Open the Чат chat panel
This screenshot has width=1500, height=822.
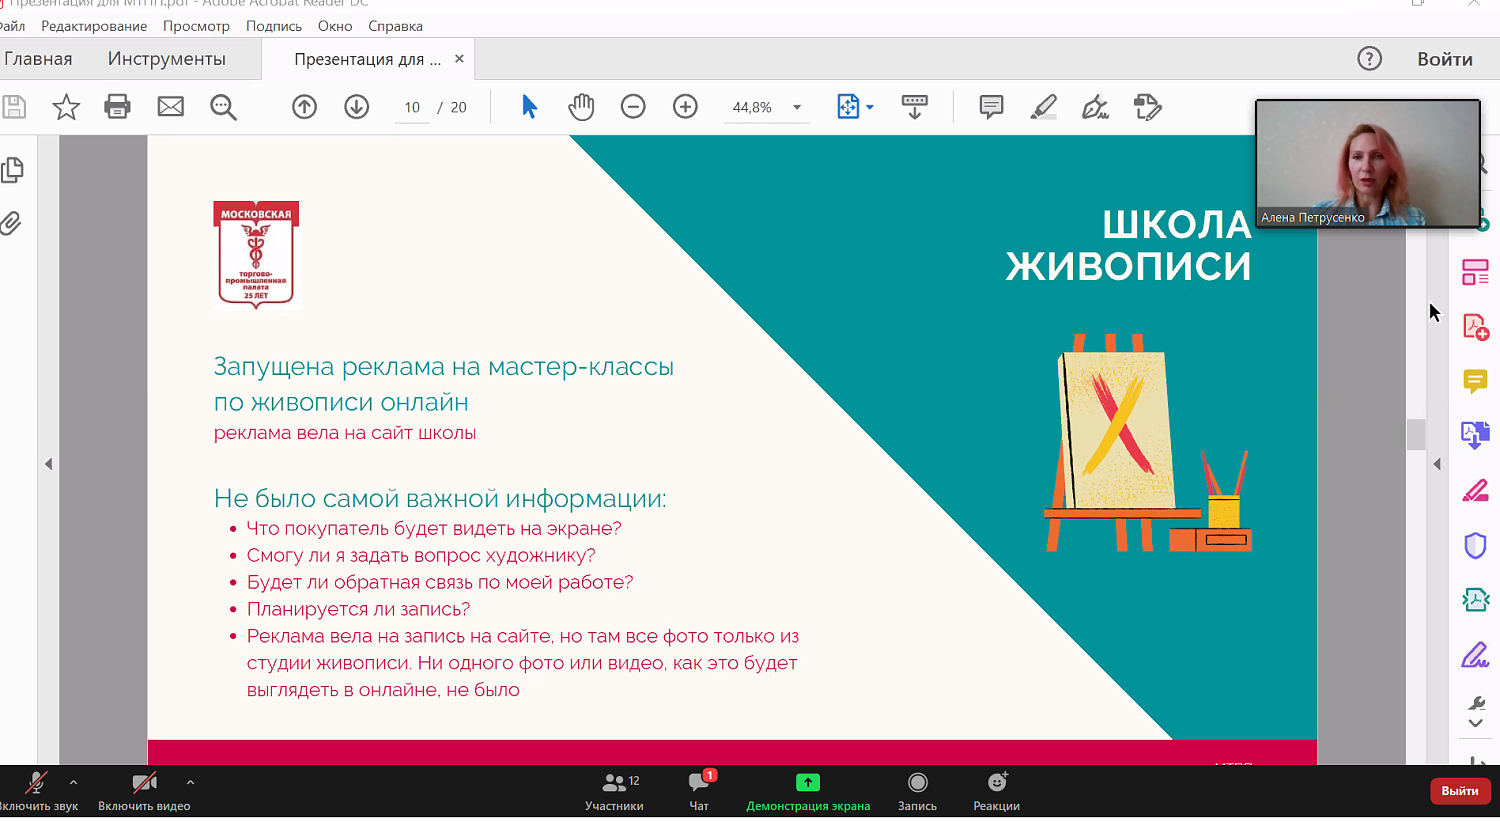coord(699,792)
